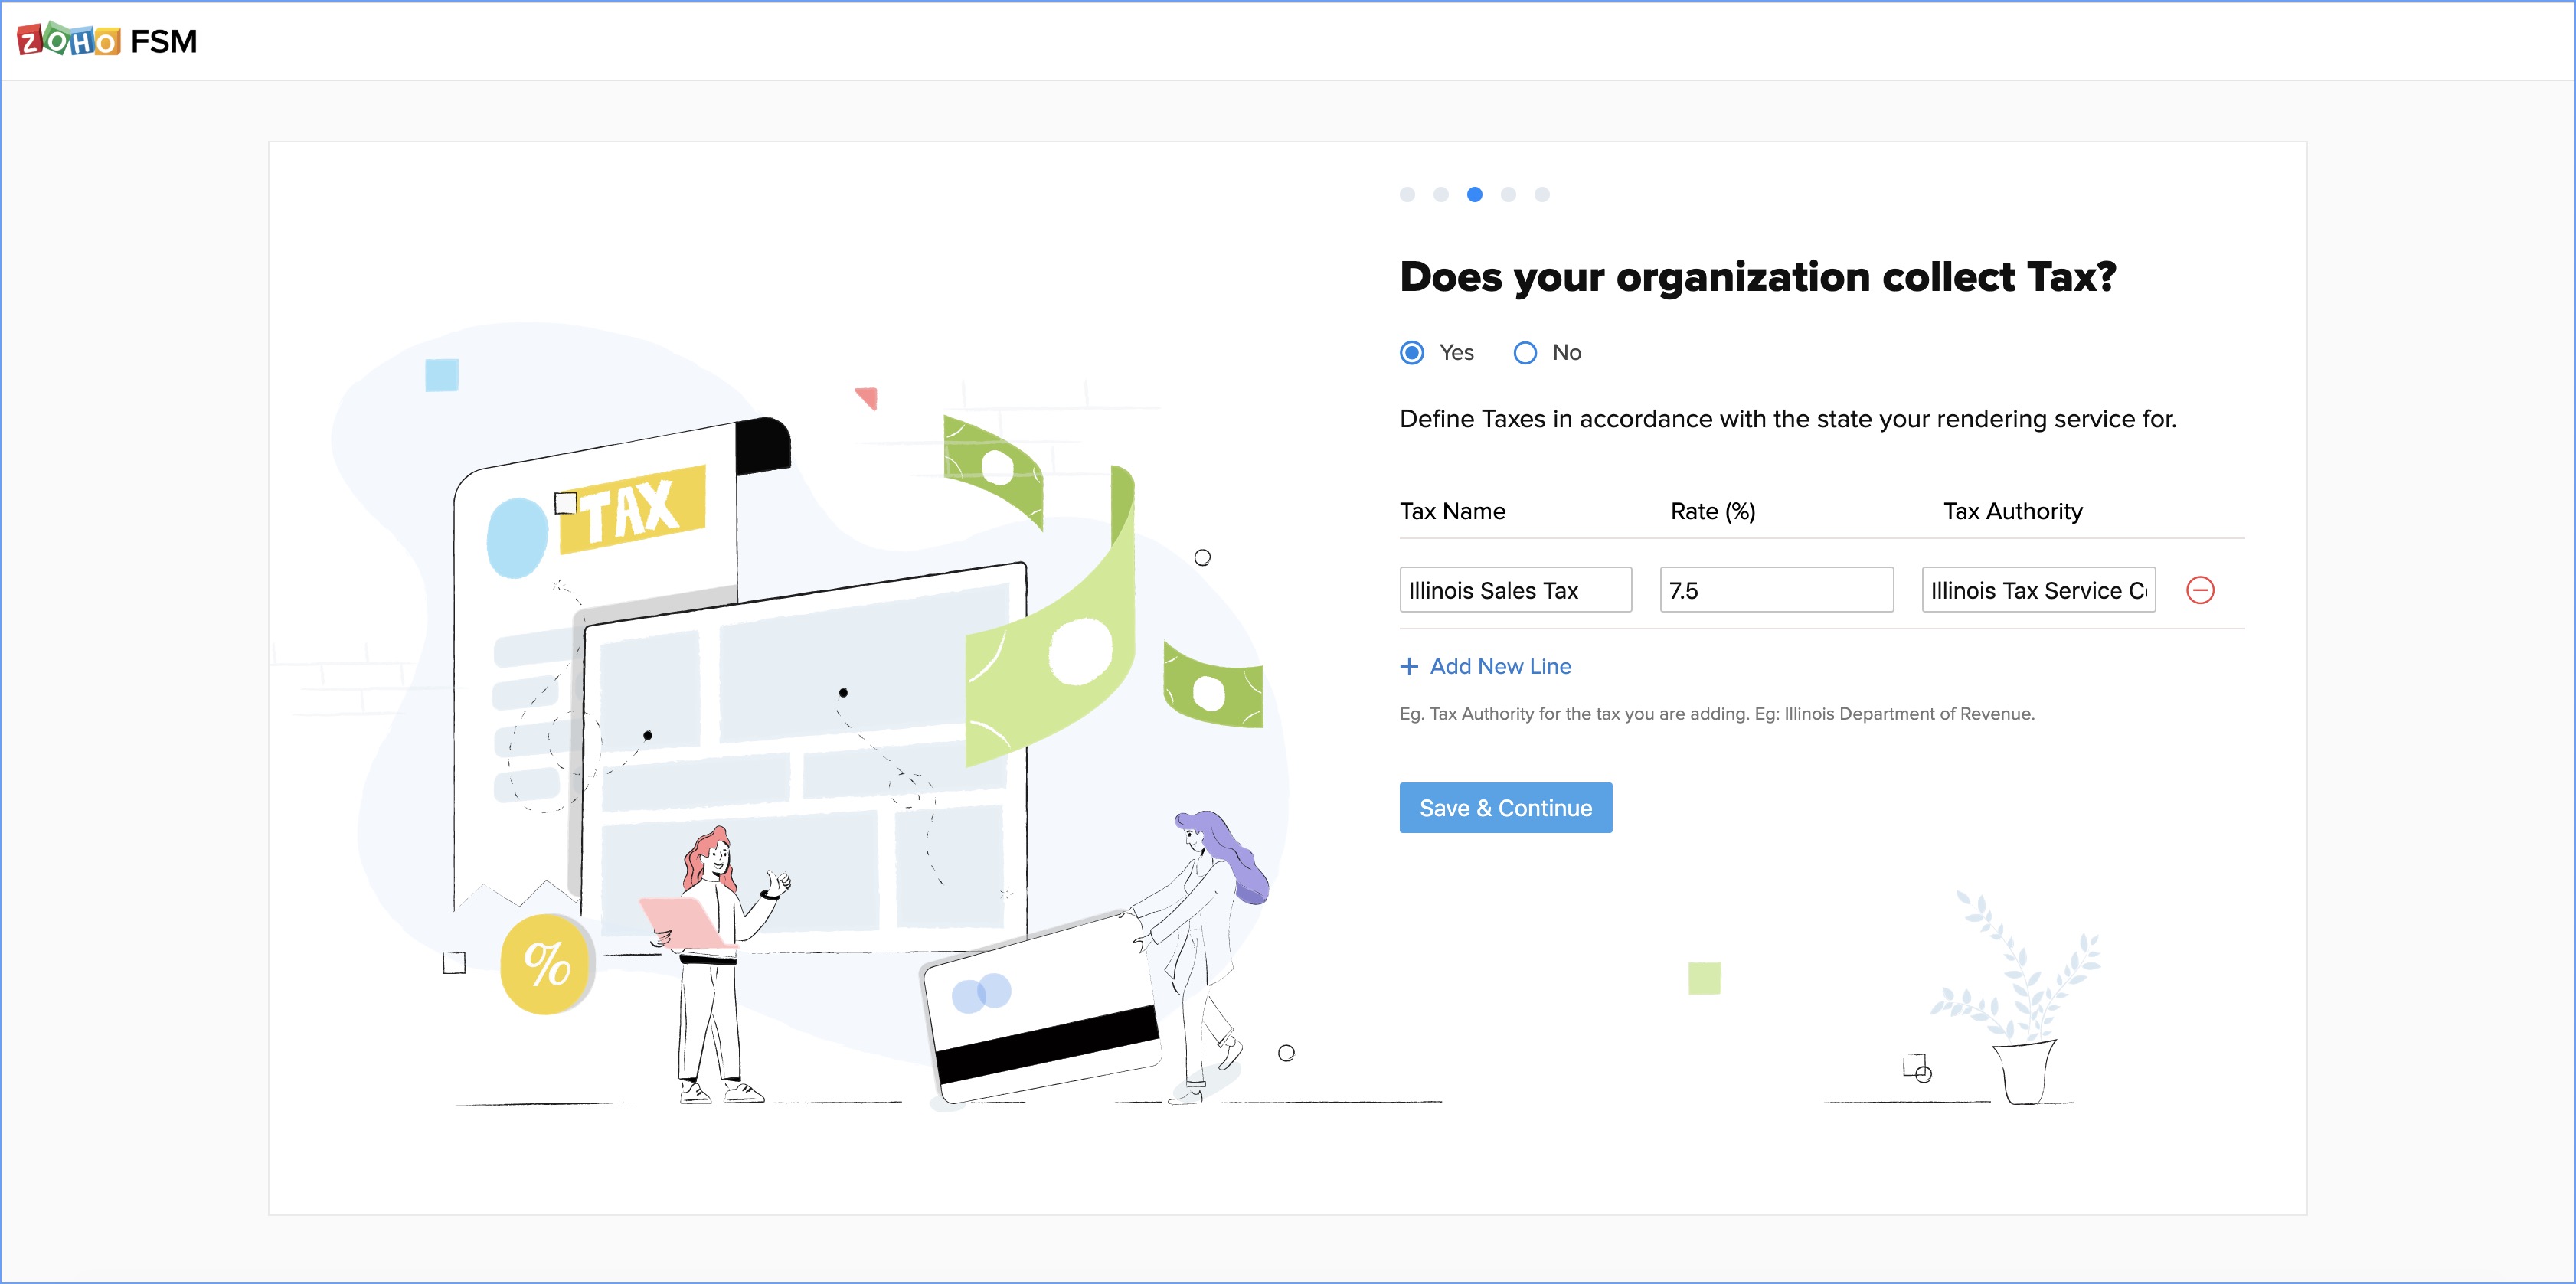The width and height of the screenshot is (2576, 1284).
Task: Click the Tax Name input field
Action: tap(1515, 590)
